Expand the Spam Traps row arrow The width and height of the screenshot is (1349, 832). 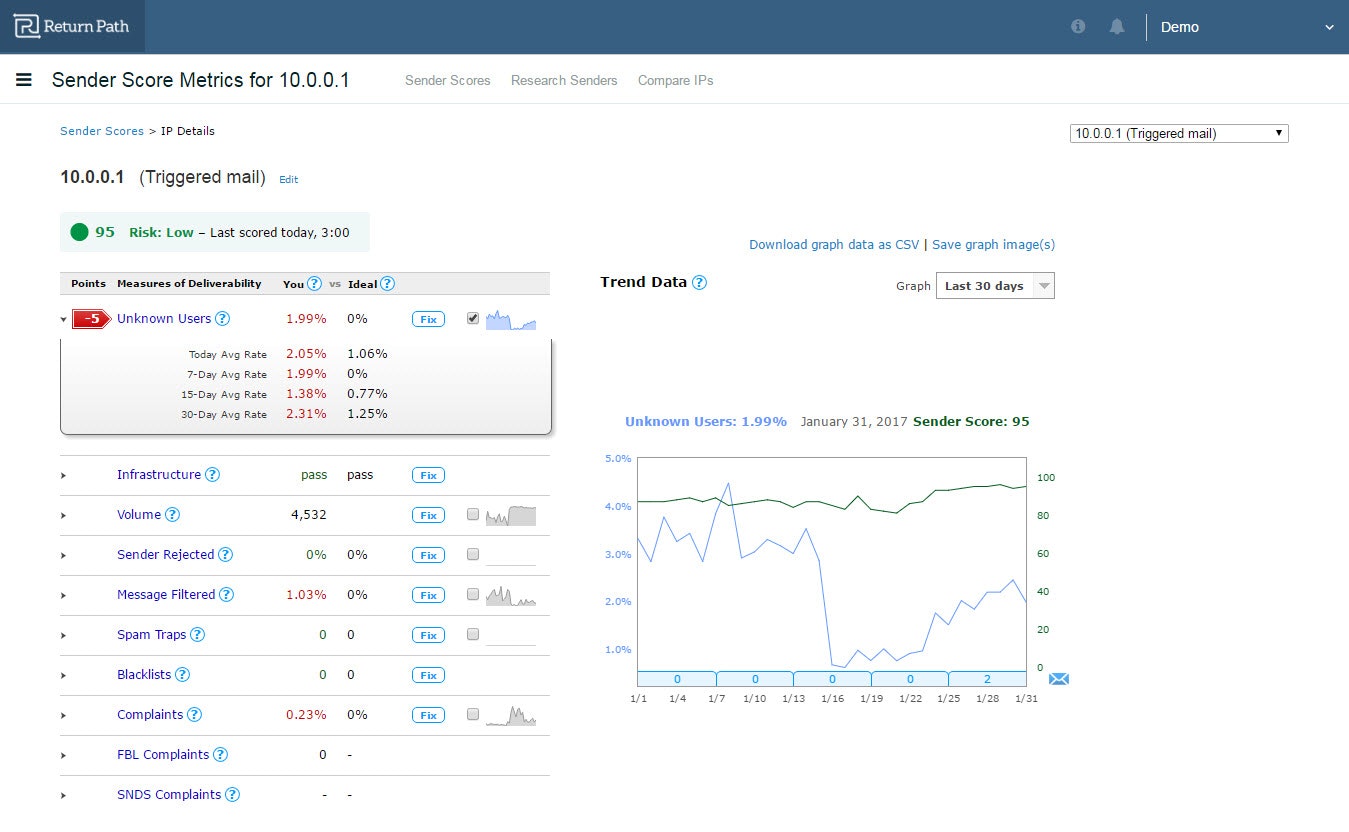tap(63, 636)
